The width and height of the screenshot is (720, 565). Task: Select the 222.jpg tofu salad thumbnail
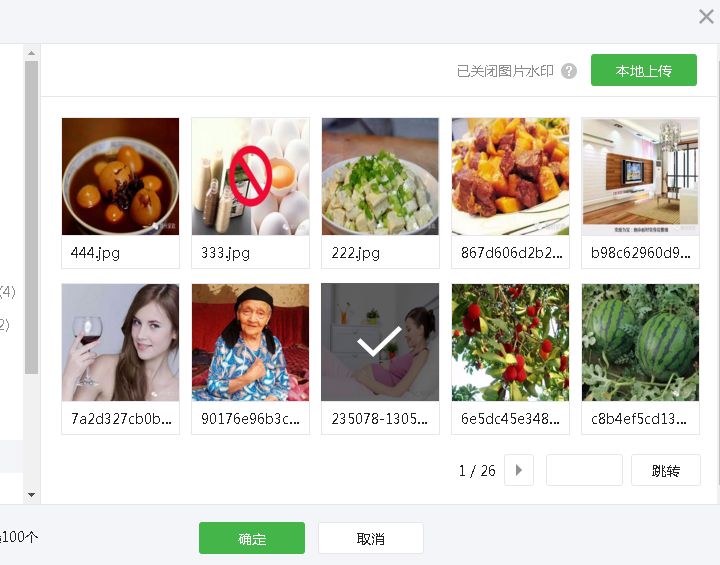tap(380, 176)
